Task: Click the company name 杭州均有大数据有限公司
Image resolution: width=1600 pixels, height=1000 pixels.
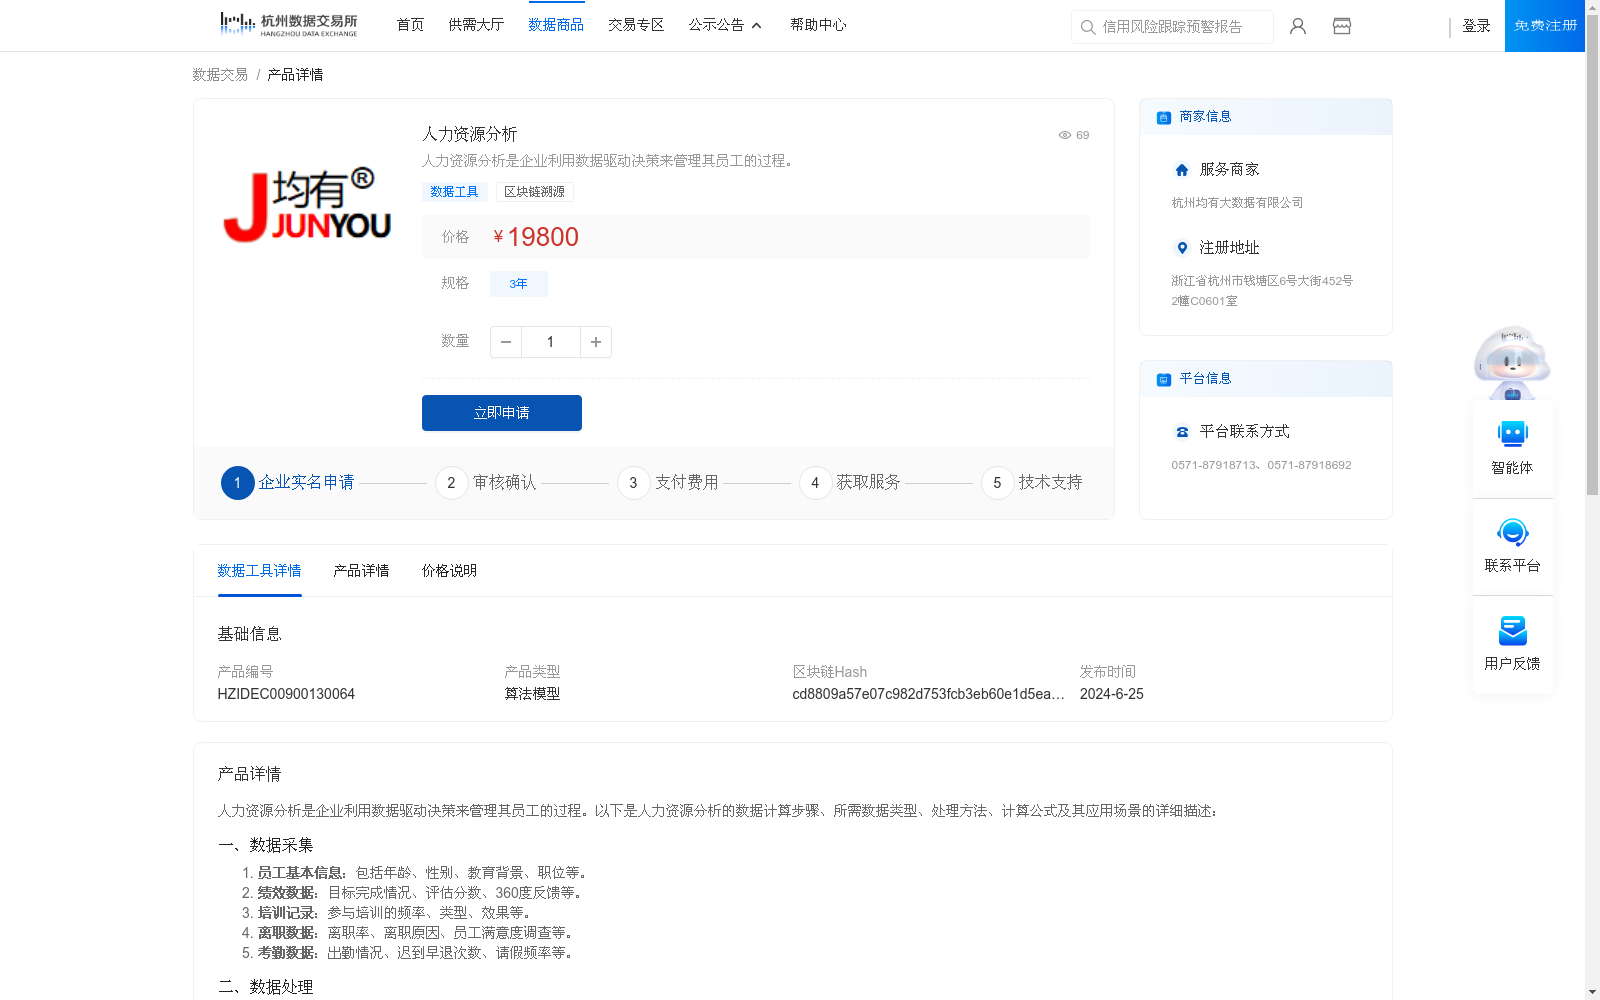Action: 1237,203
